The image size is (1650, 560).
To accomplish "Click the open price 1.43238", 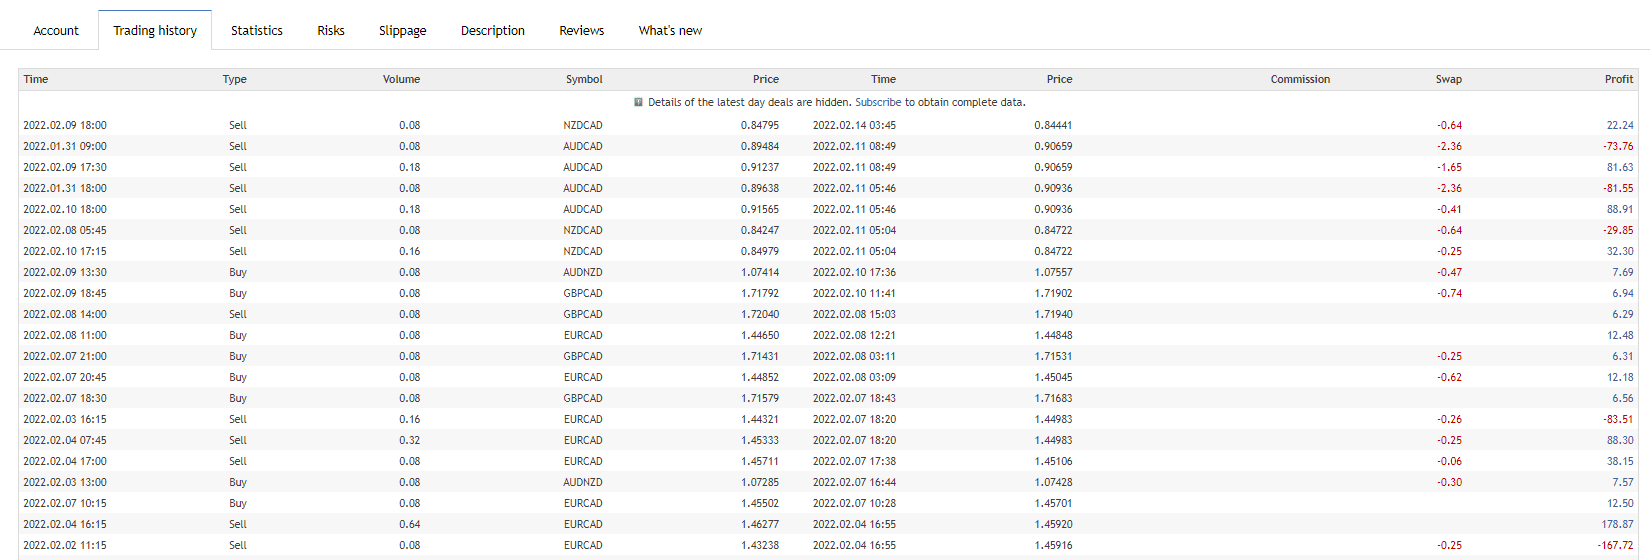I will (760, 545).
